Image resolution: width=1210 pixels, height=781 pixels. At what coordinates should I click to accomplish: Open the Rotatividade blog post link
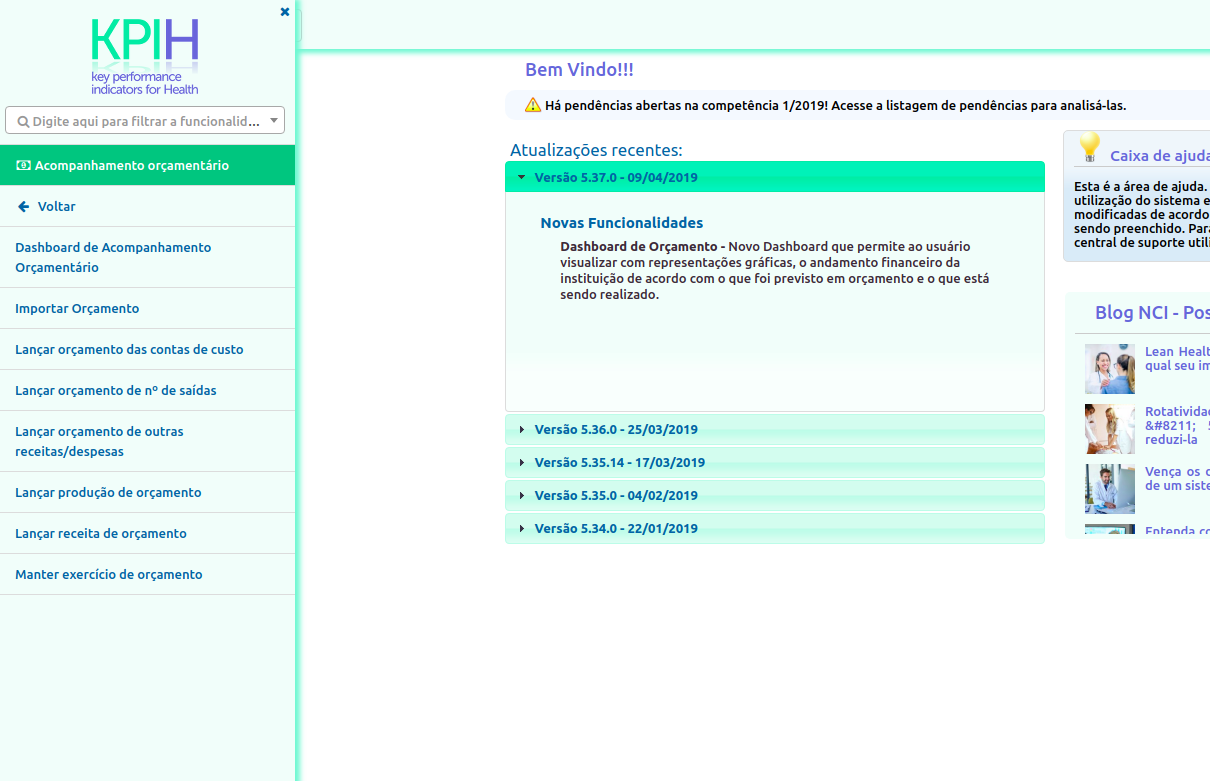coord(1177,425)
